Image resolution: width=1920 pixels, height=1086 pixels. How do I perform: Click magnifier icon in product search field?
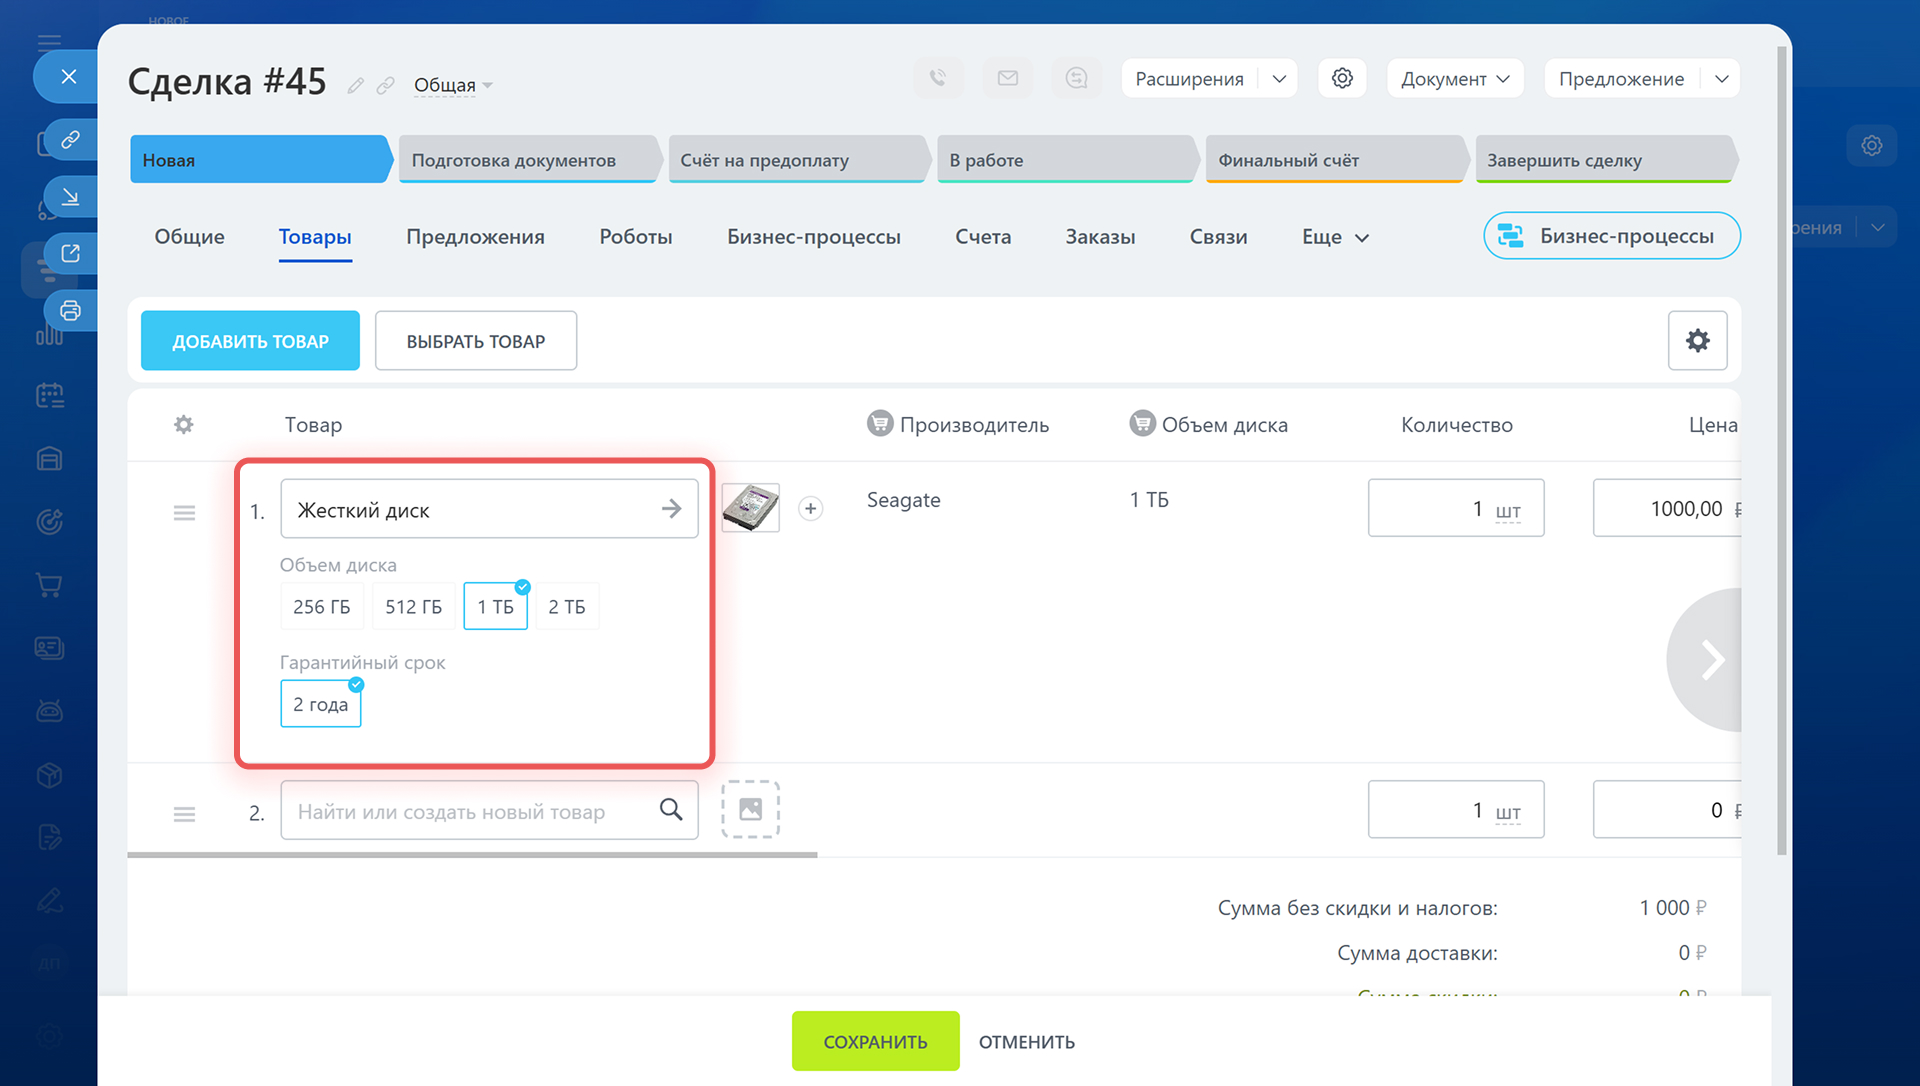[671, 810]
